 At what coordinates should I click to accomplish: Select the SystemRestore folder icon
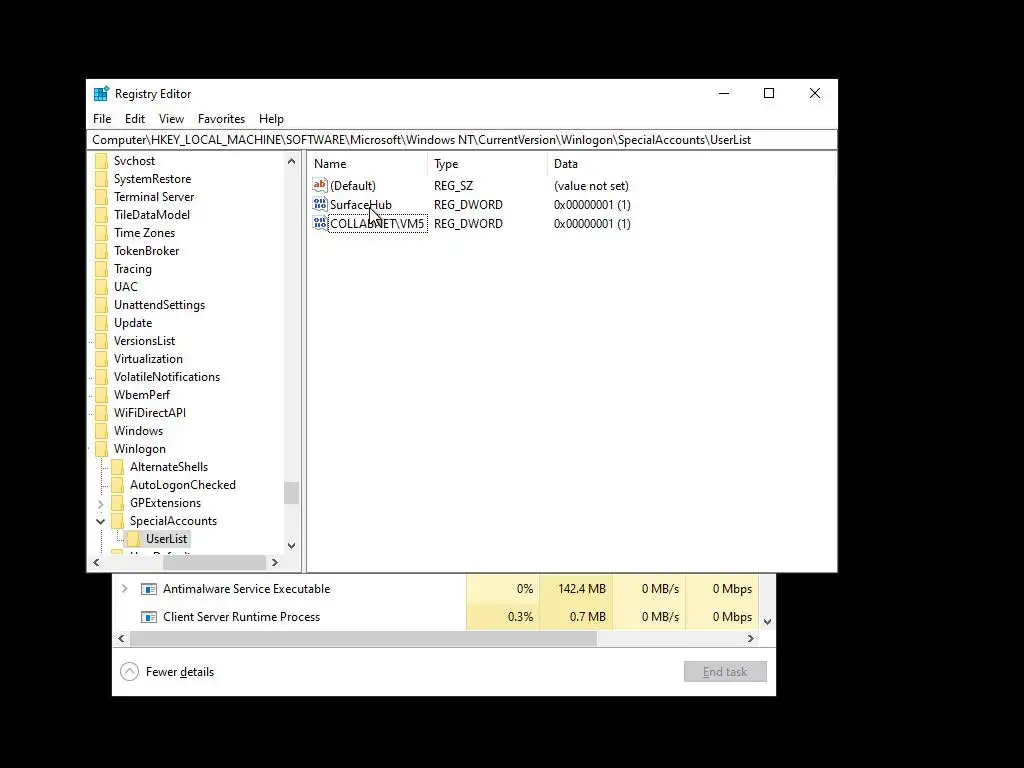point(101,179)
